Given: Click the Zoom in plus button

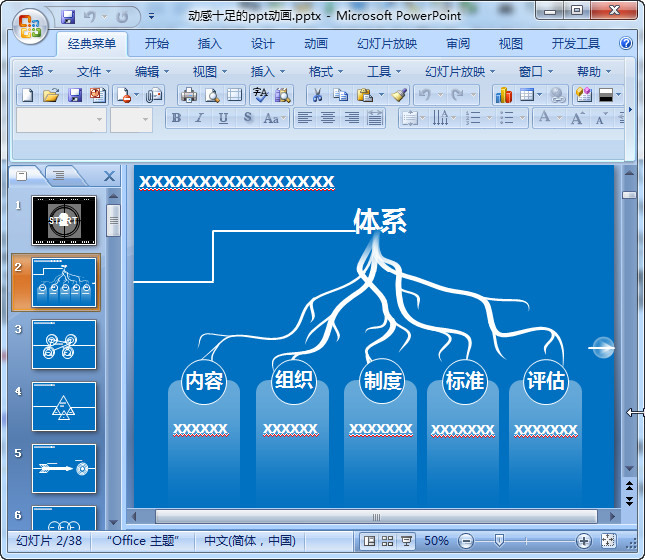Looking at the screenshot, I should pyautogui.click(x=584, y=541).
